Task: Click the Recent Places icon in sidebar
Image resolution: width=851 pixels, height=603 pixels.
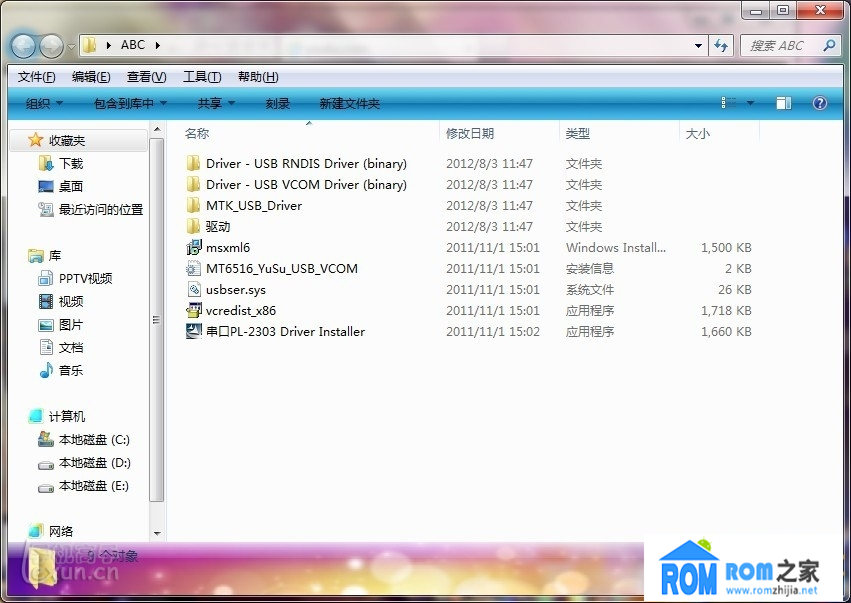Action: tap(46, 210)
